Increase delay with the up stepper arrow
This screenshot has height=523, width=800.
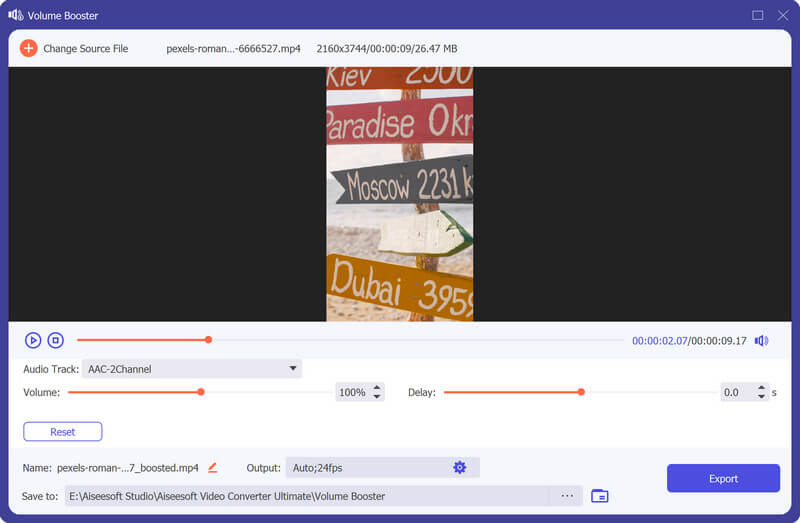tap(761, 388)
